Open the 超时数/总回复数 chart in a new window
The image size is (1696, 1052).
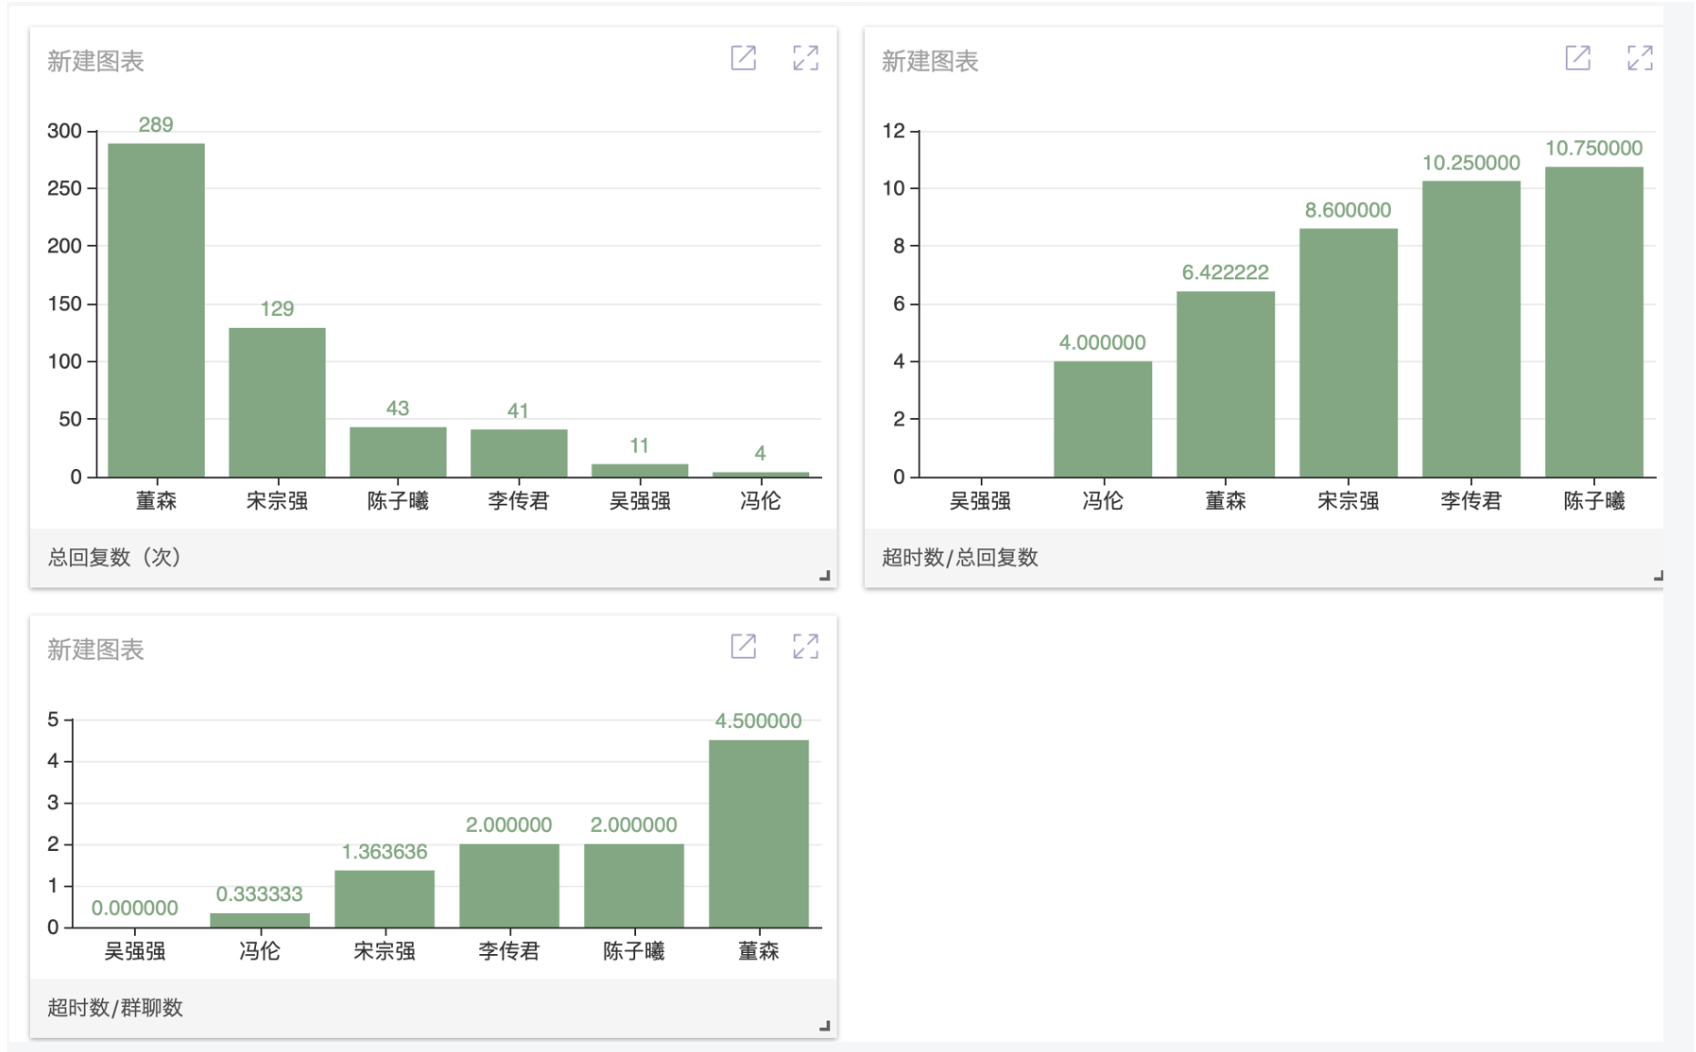(1577, 58)
